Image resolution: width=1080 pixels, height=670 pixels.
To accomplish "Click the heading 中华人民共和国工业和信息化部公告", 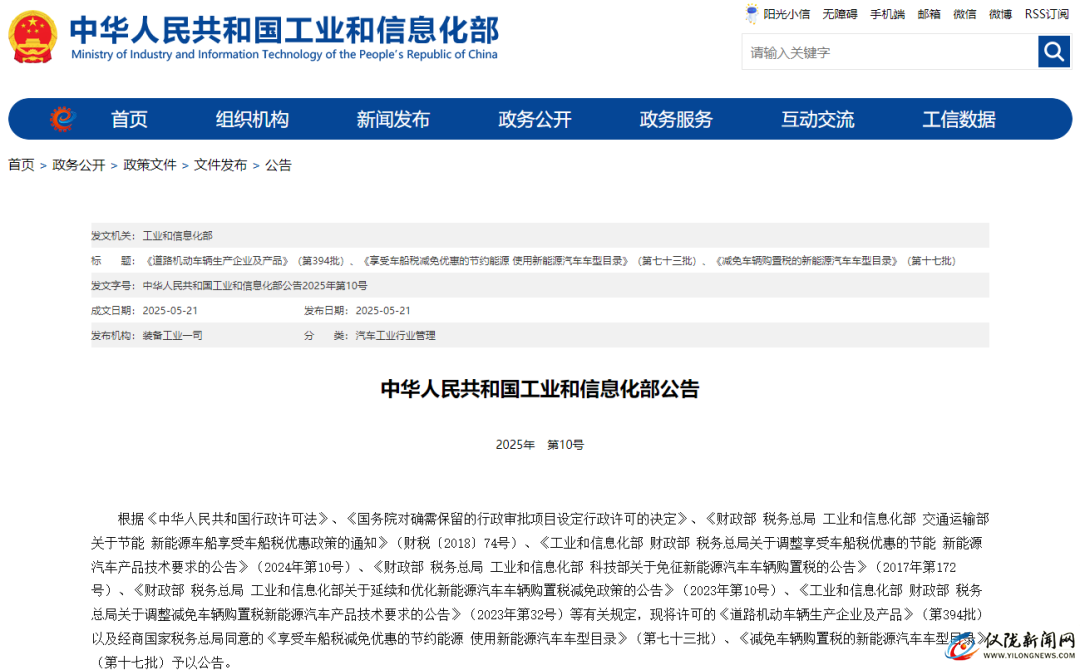I will (x=540, y=389).
